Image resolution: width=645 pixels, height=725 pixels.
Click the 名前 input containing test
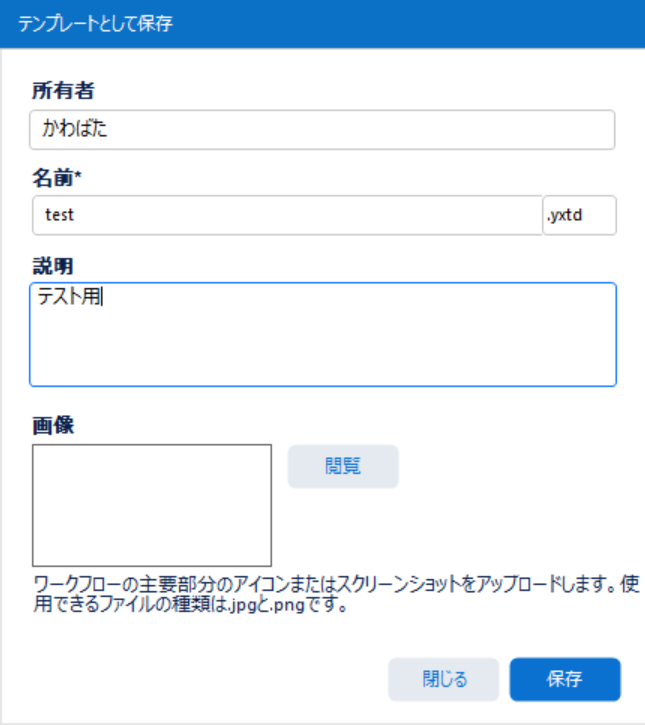(x=287, y=215)
